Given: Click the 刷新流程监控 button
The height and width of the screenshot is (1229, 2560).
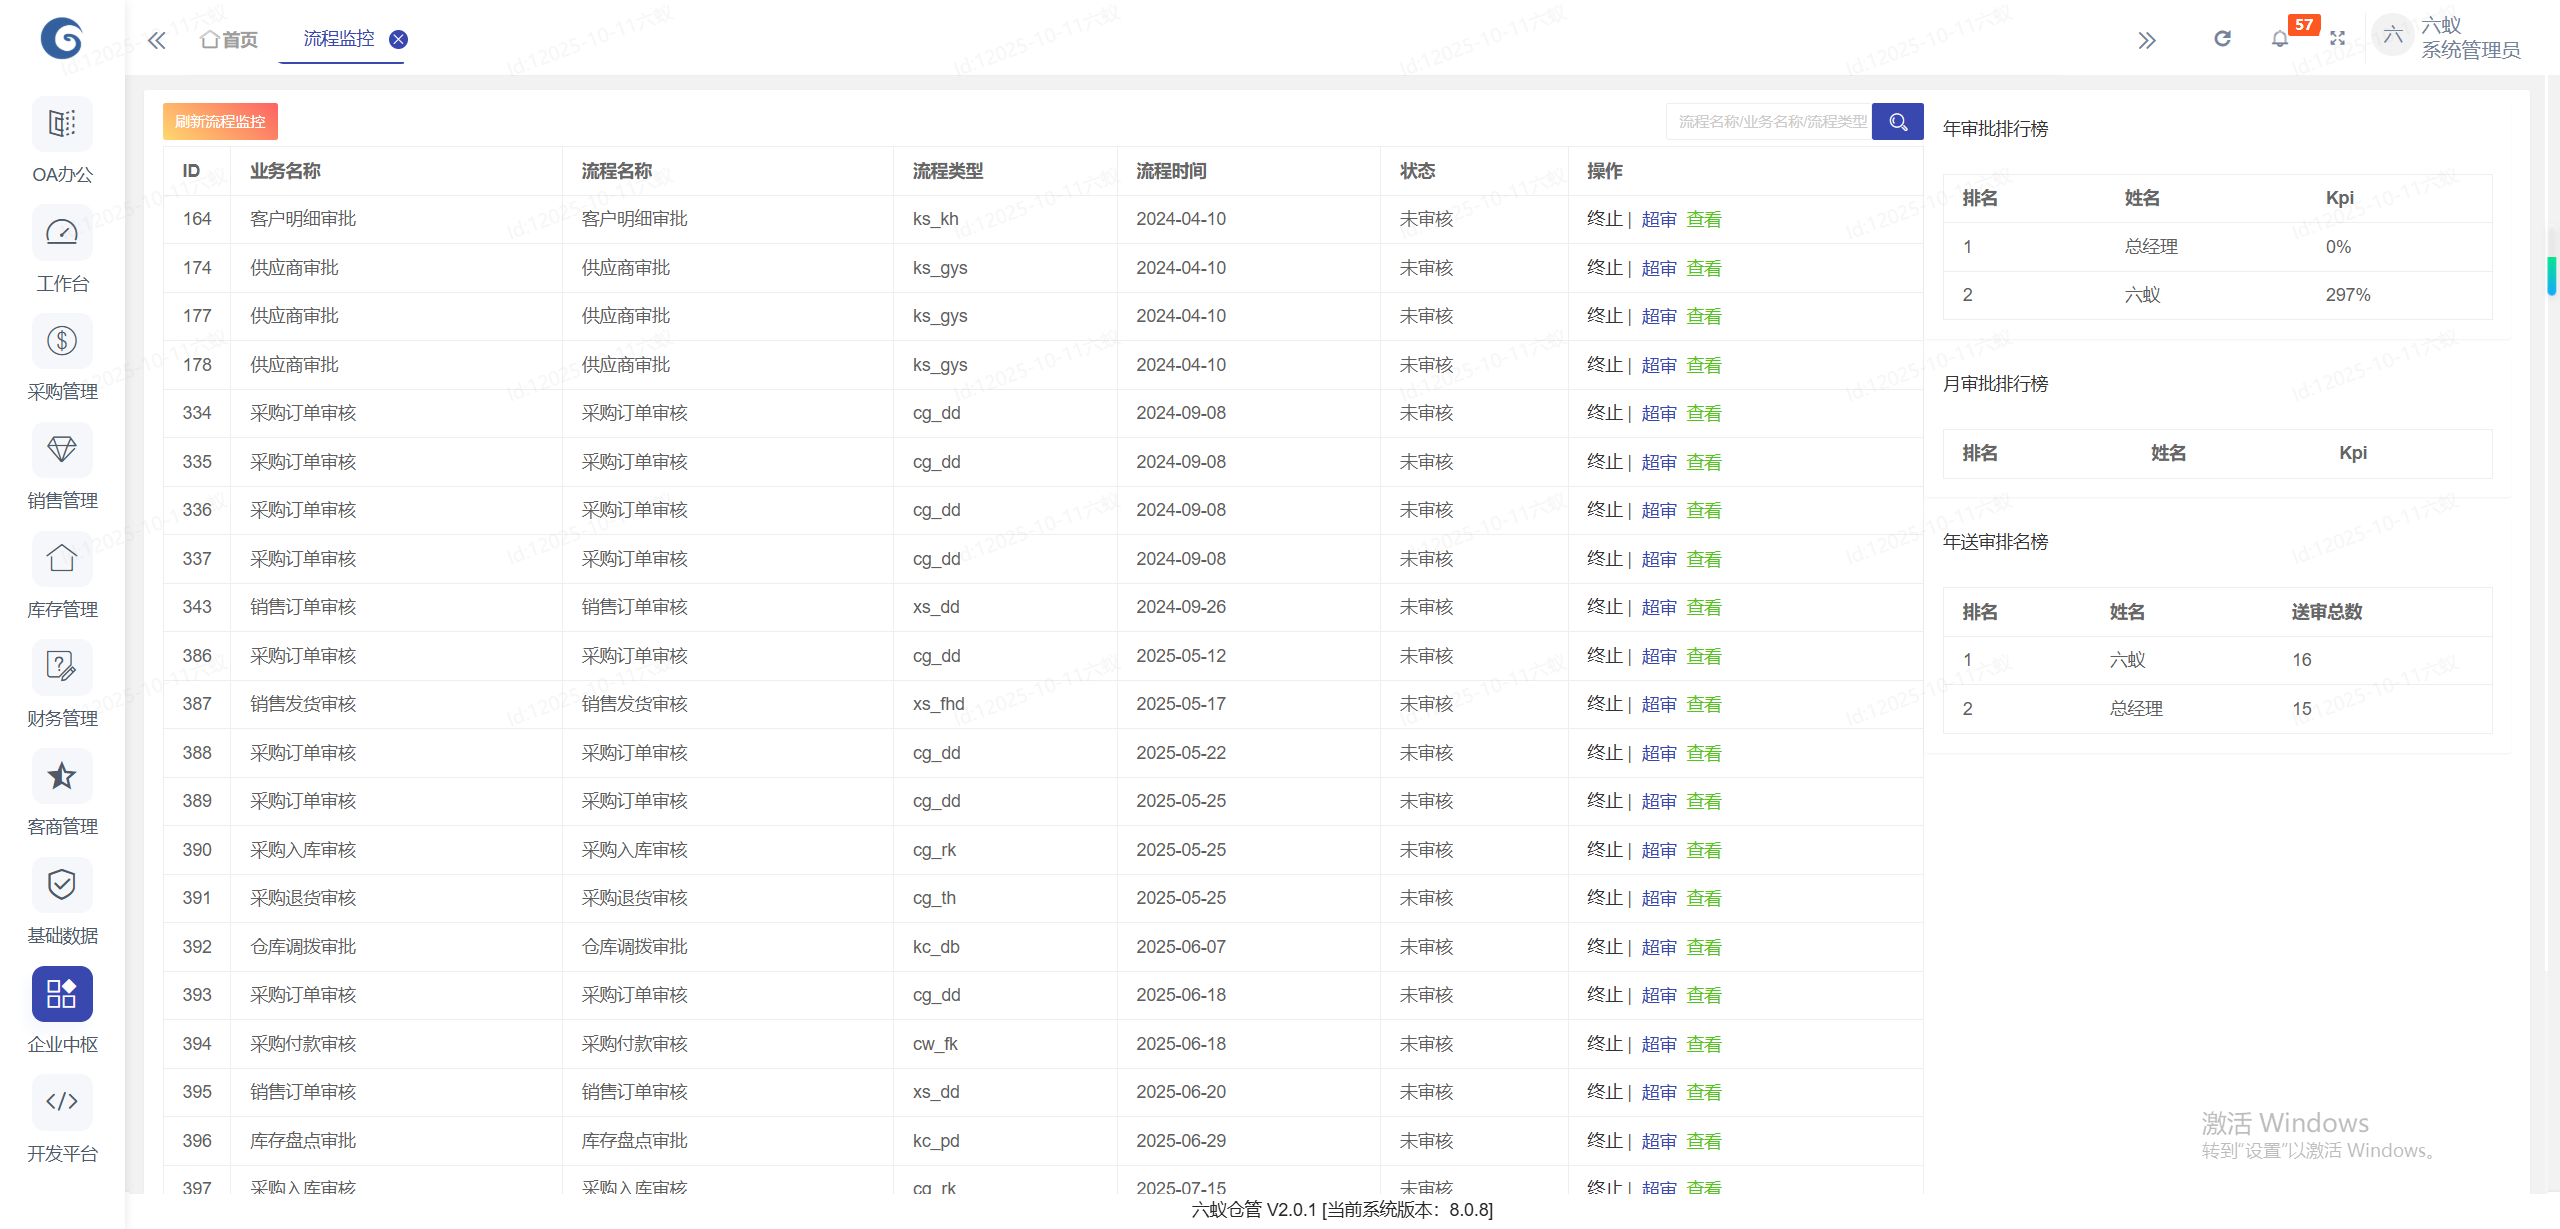Looking at the screenshot, I should point(220,122).
